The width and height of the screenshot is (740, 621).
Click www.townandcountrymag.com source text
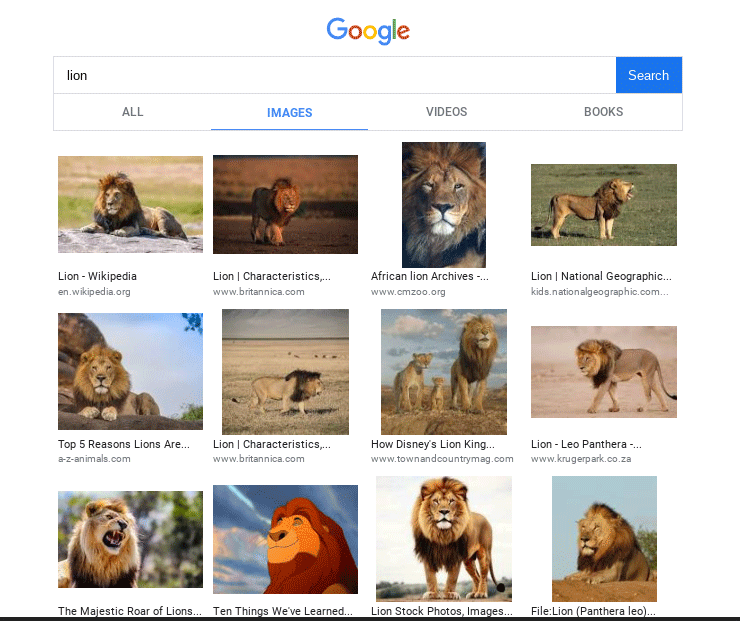[442, 459]
